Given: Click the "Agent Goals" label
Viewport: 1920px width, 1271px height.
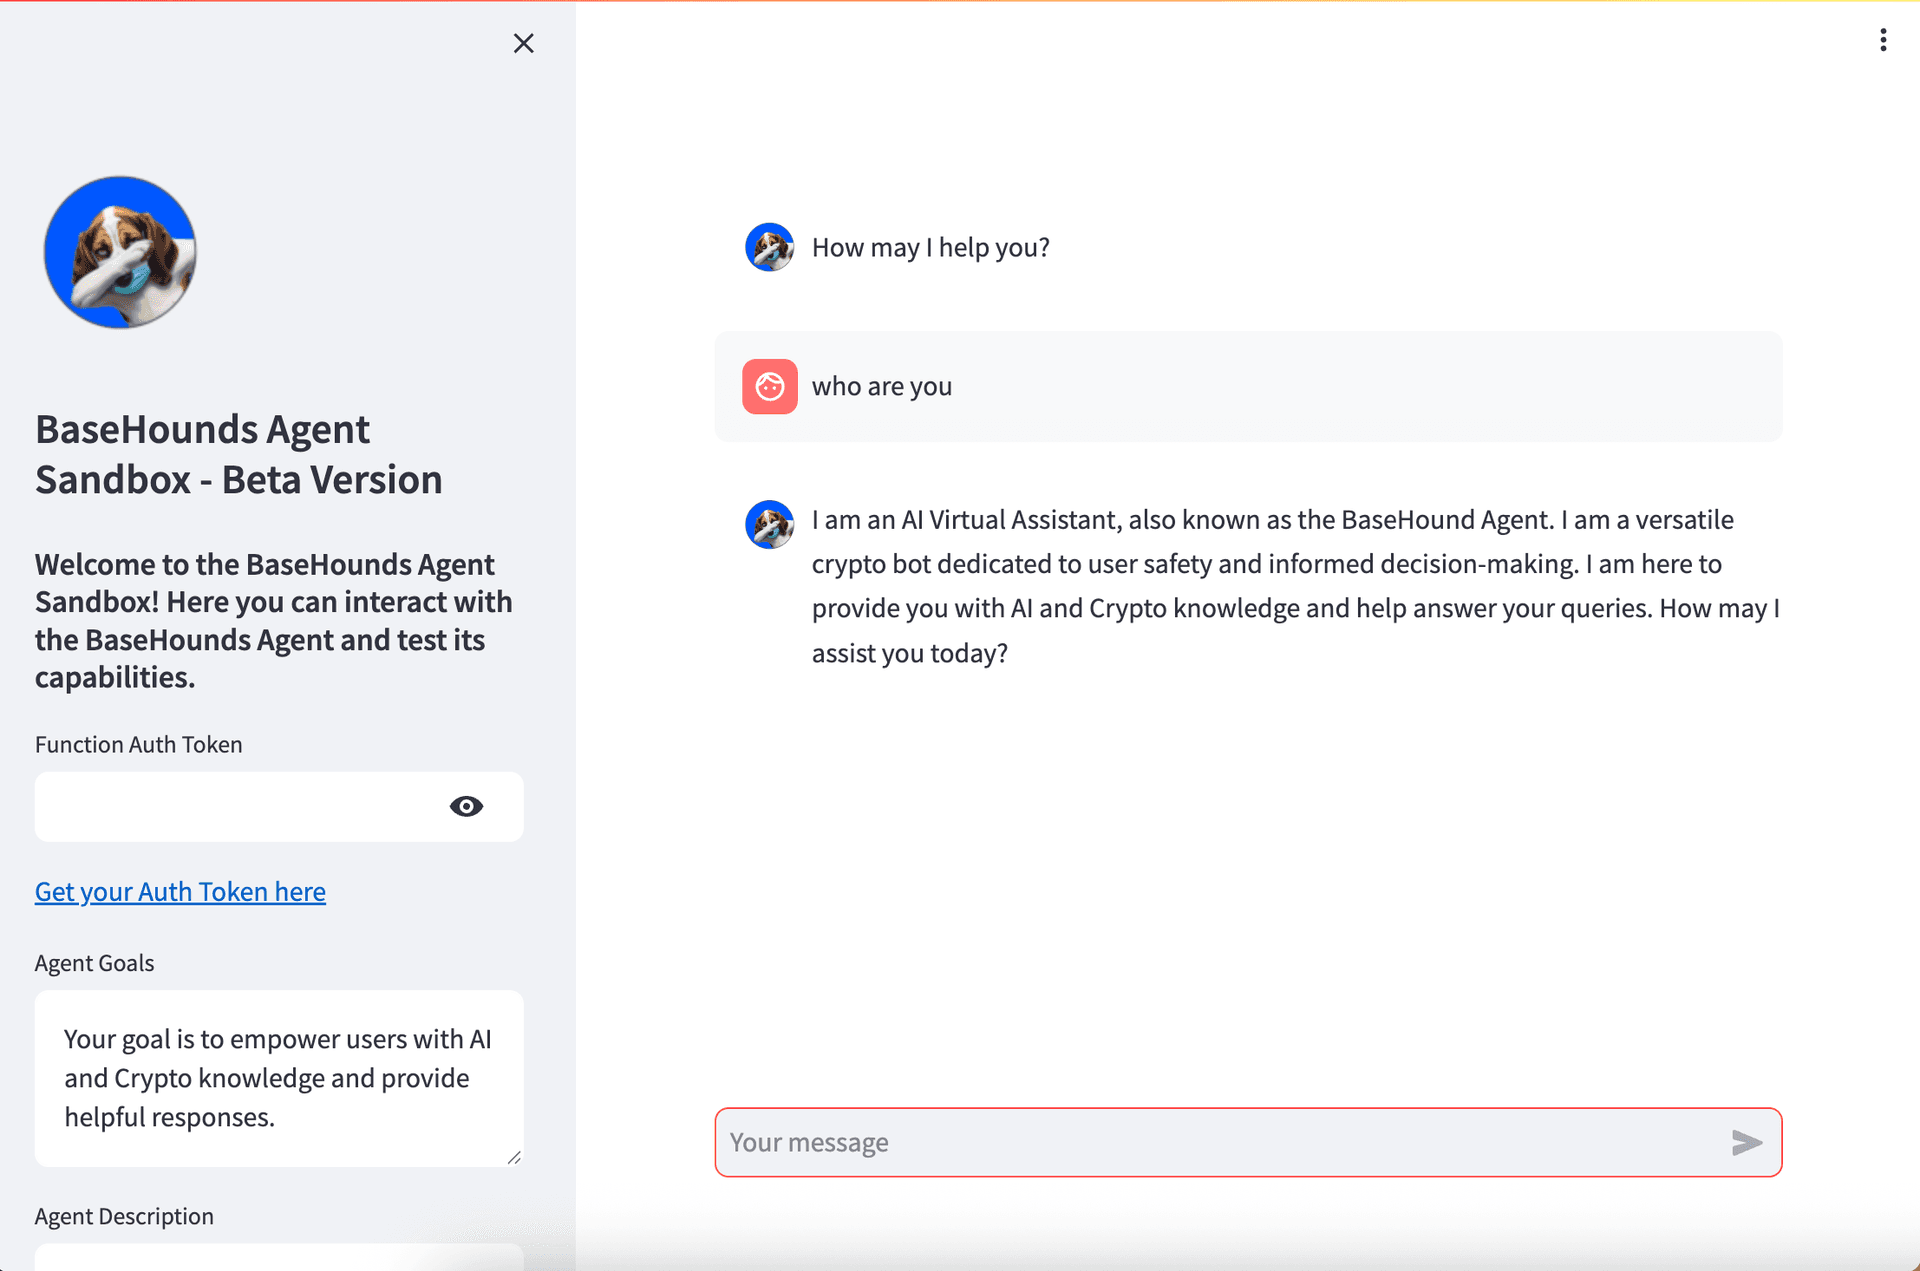Looking at the screenshot, I should [x=94, y=963].
